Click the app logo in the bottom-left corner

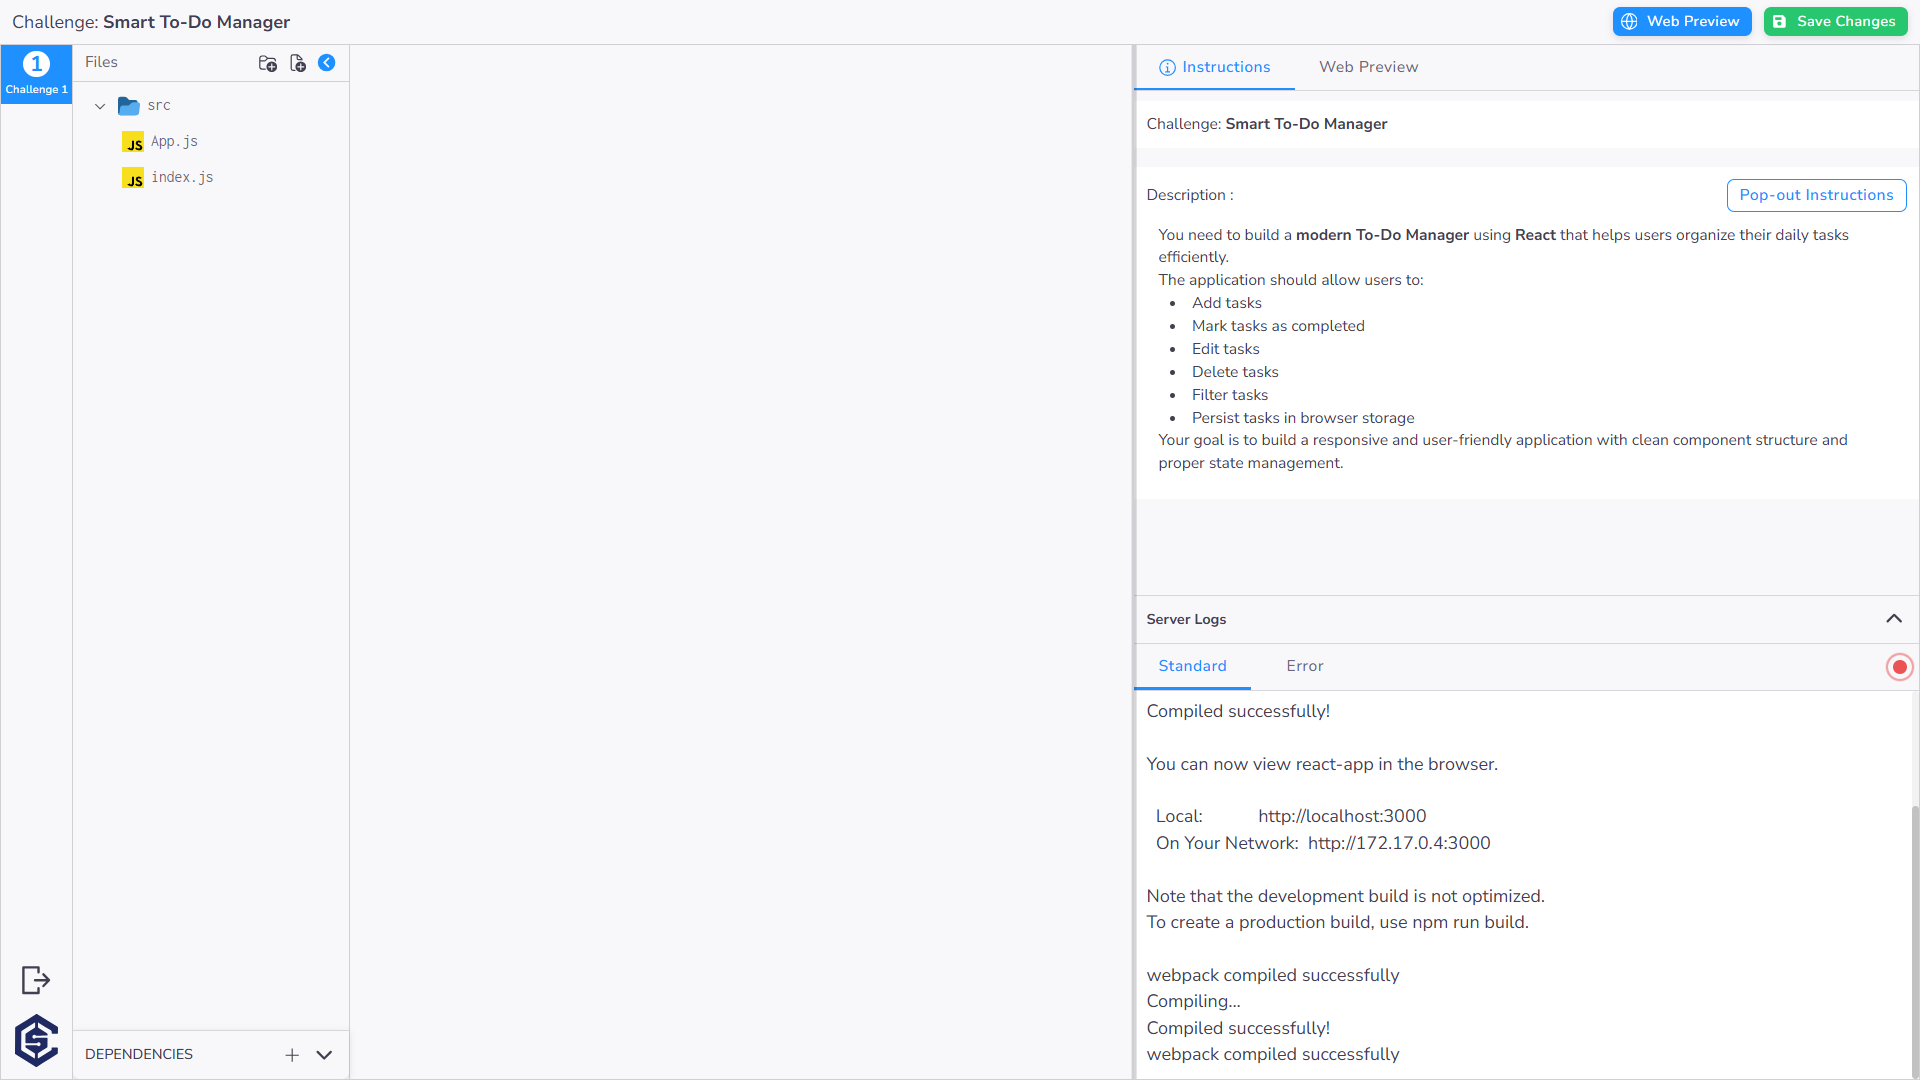[x=36, y=1040]
